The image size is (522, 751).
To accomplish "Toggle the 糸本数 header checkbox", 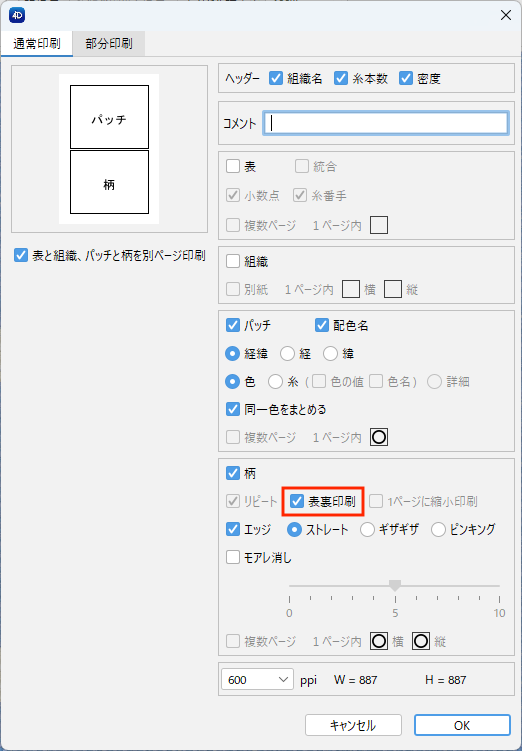I will click(340, 78).
